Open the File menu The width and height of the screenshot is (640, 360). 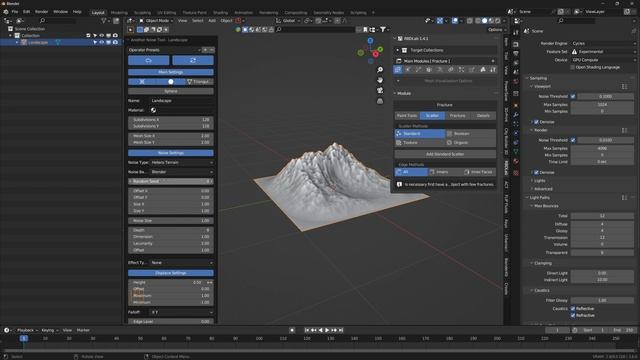[x=15, y=12]
